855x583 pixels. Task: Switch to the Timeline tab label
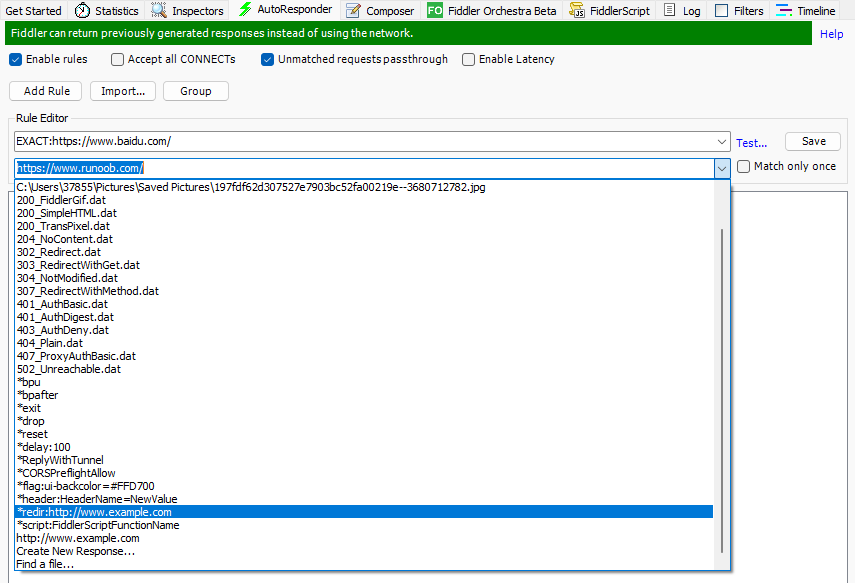click(816, 11)
